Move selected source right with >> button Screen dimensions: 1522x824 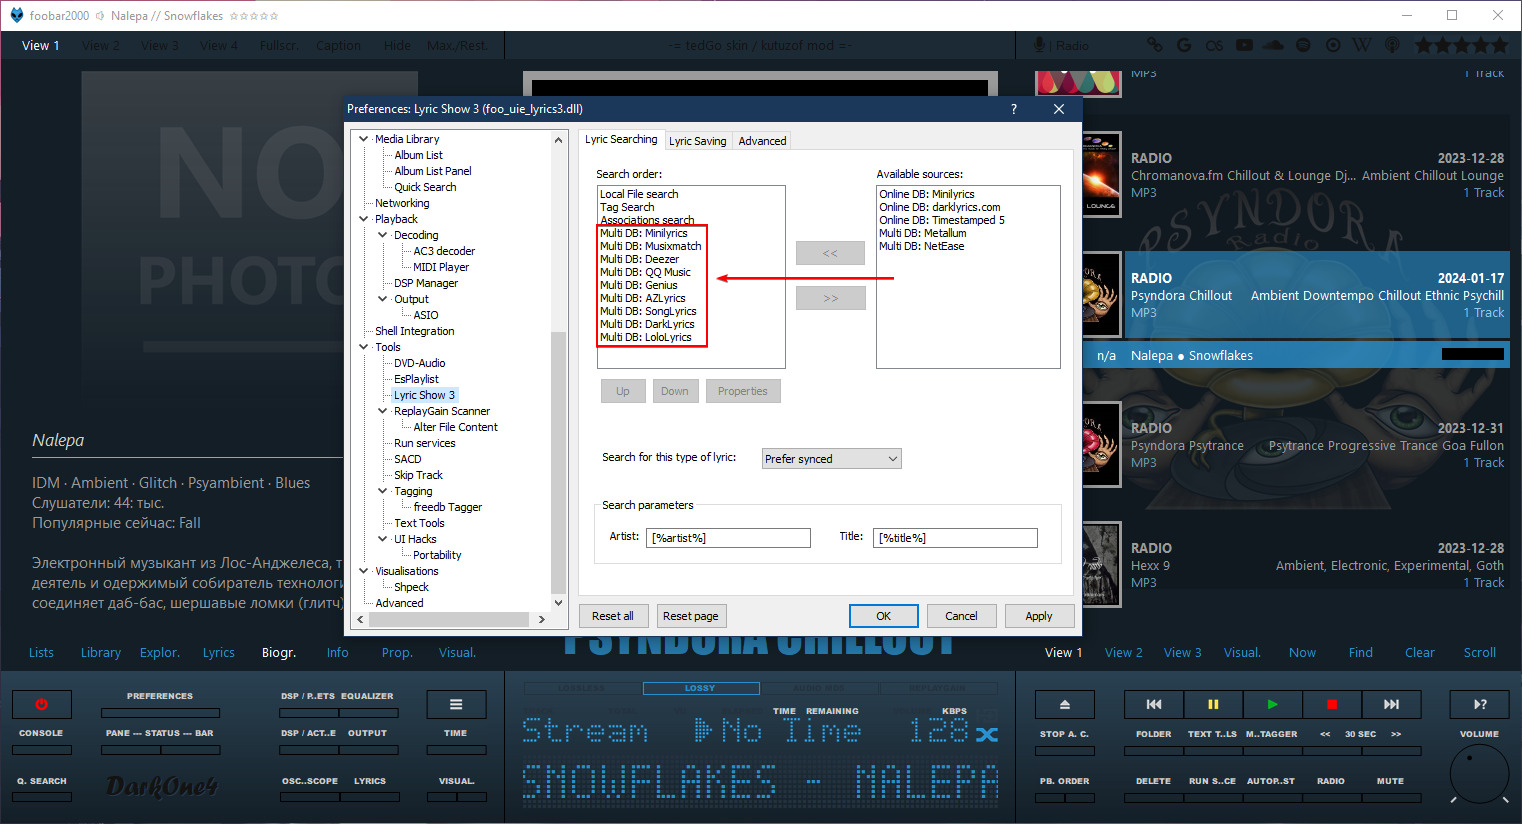coord(830,298)
